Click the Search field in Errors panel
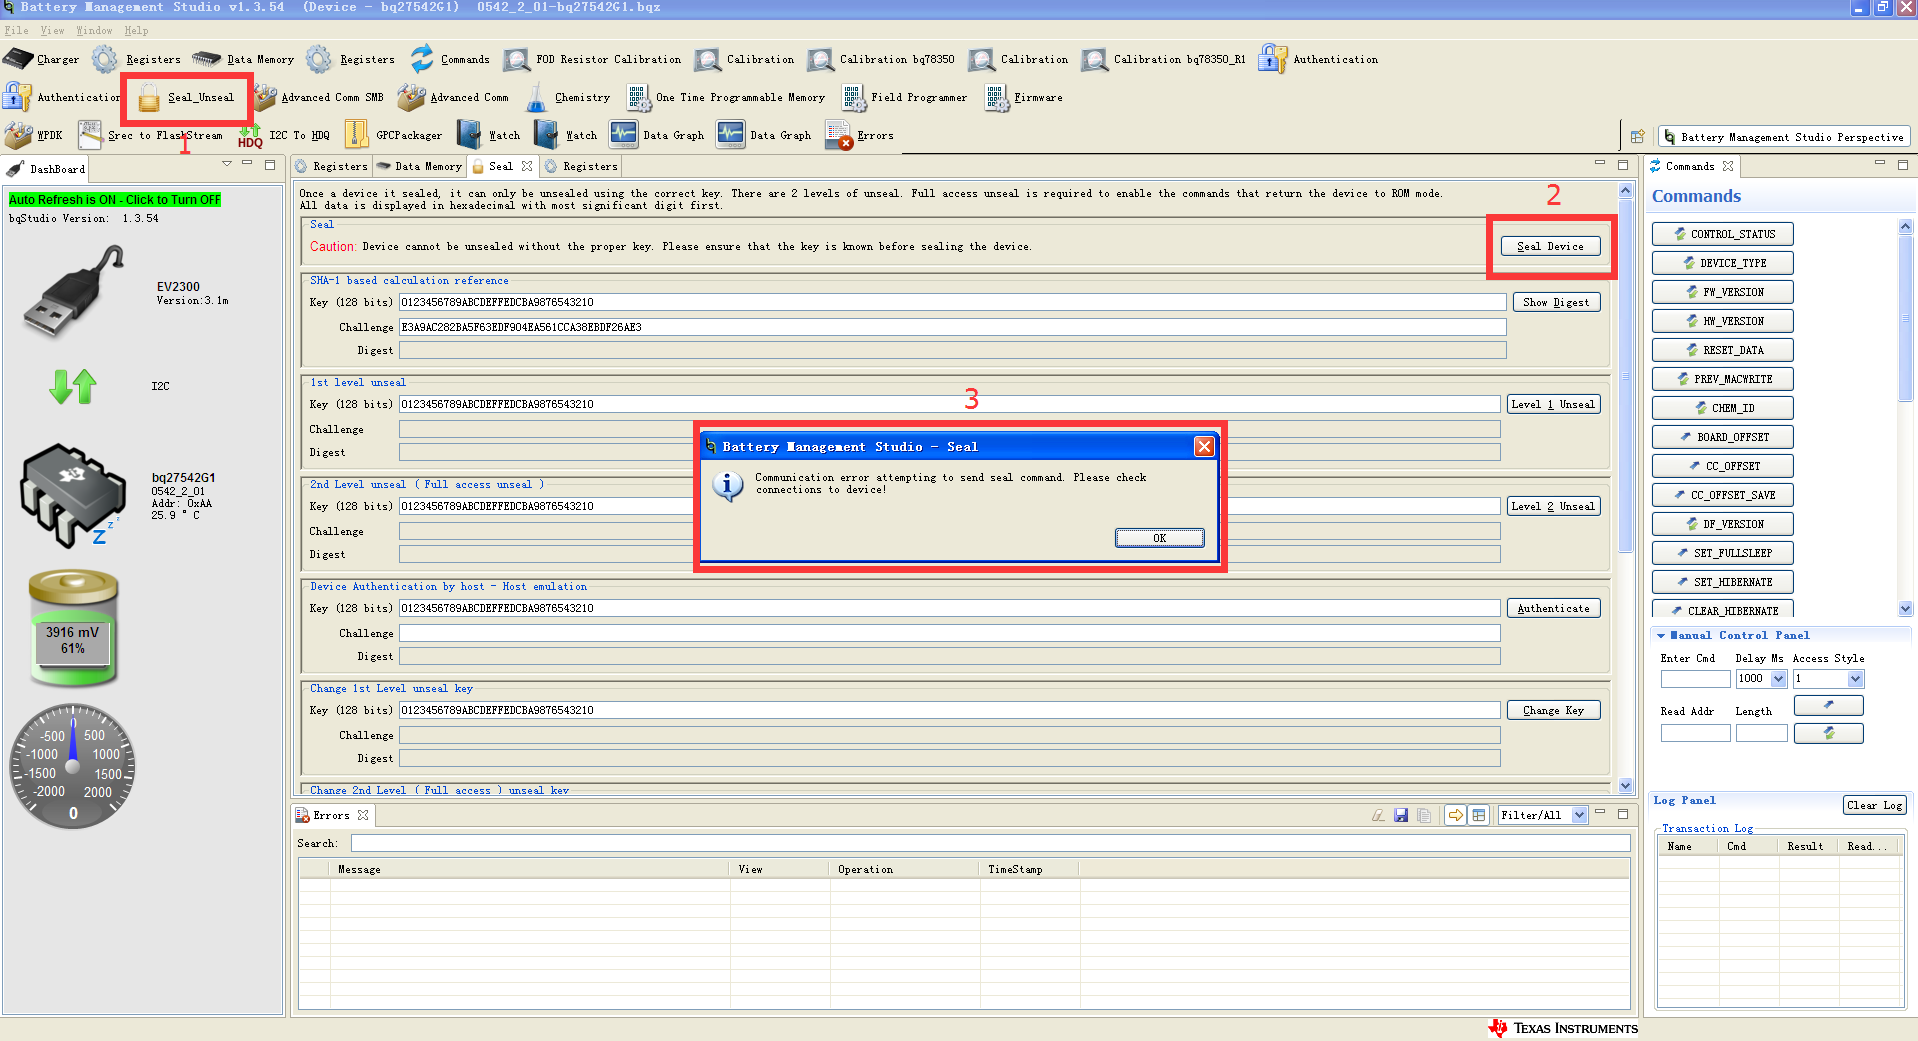1918x1041 pixels. click(x=990, y=843)
